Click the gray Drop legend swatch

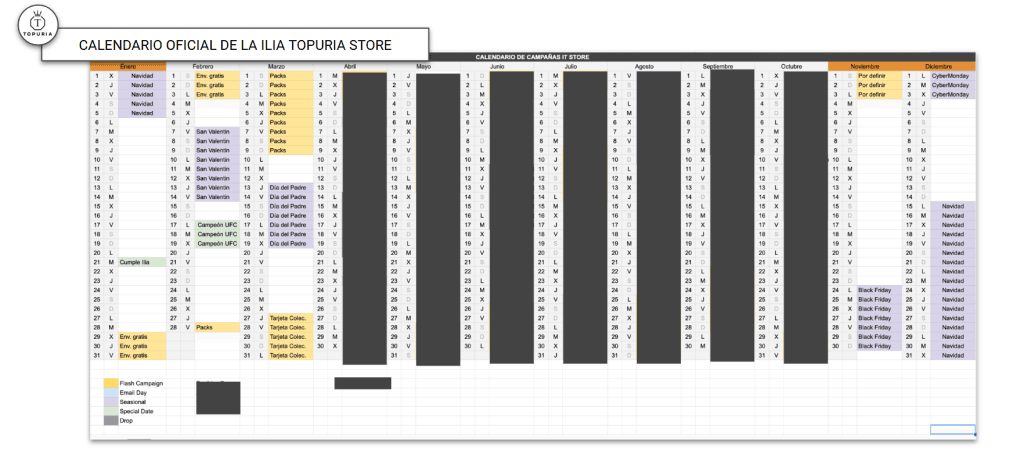pos(110,421)
